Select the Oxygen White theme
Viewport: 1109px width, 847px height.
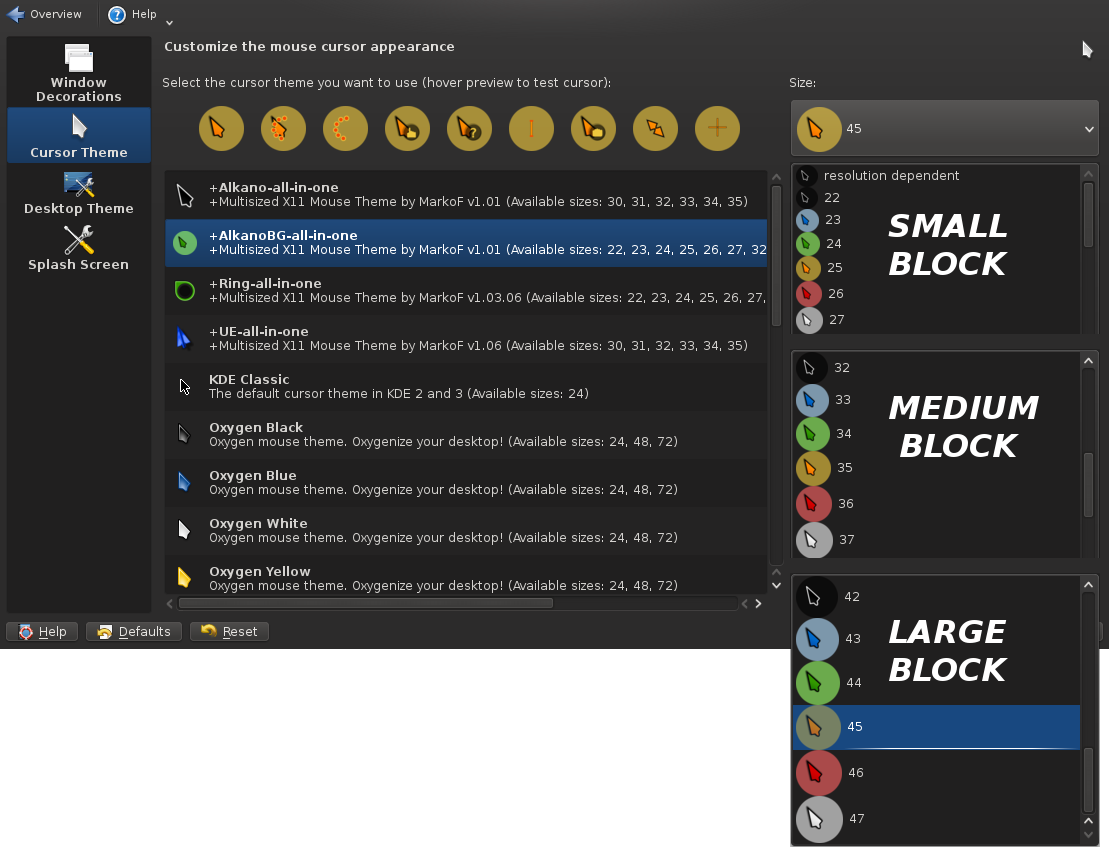click(466, 531)
